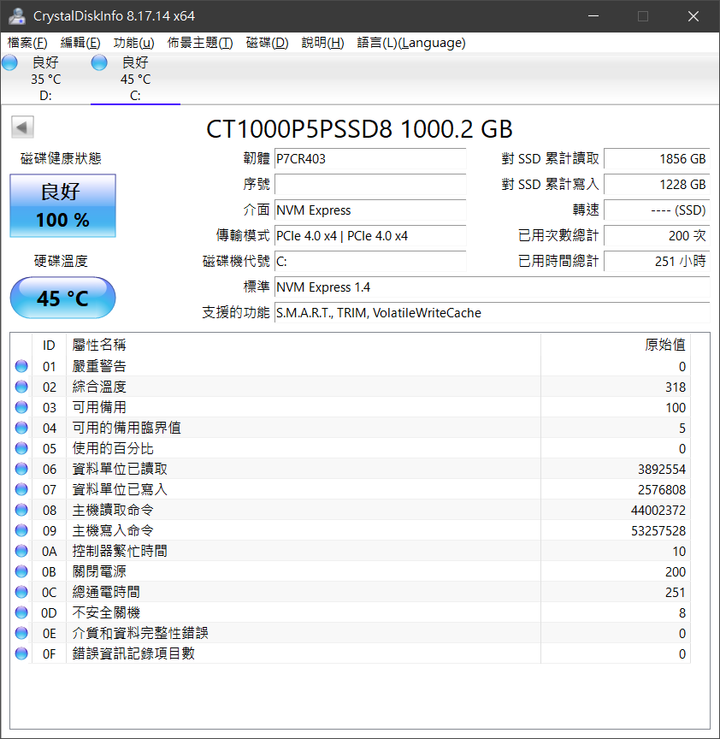Image resolution: width=720 pixels, height=739 pixels.
Task: Click status dot for attribute 06 資料單位已讀取
Action: pyautogui.click(x=21, y=469)
